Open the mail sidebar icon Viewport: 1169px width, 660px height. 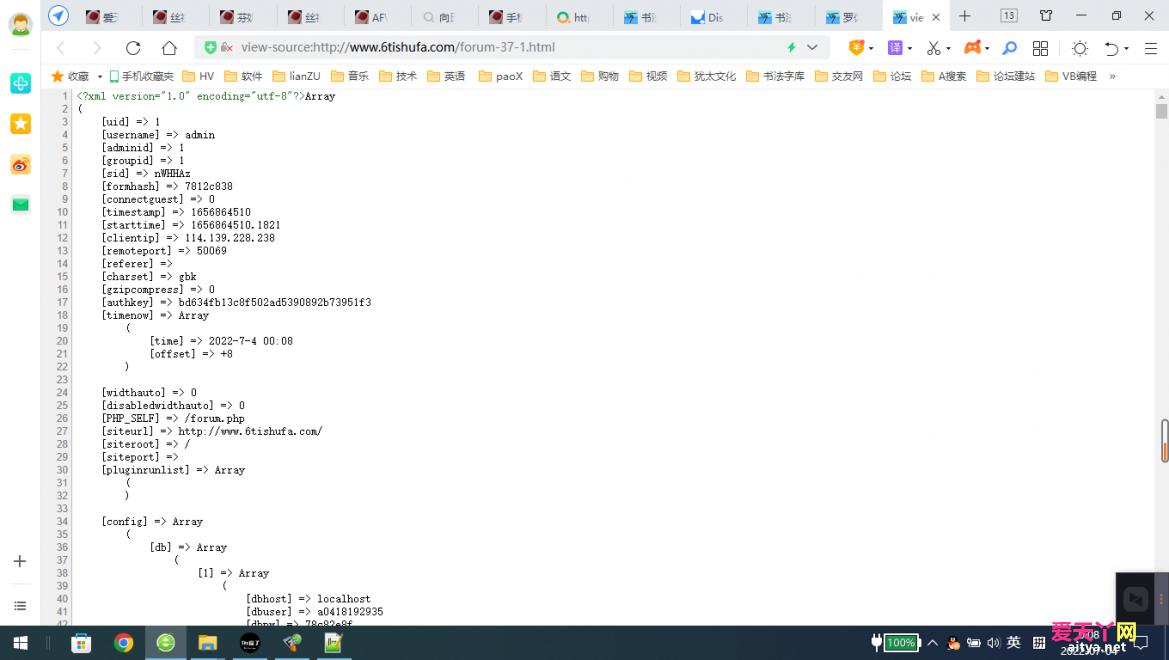click(20, 204)
